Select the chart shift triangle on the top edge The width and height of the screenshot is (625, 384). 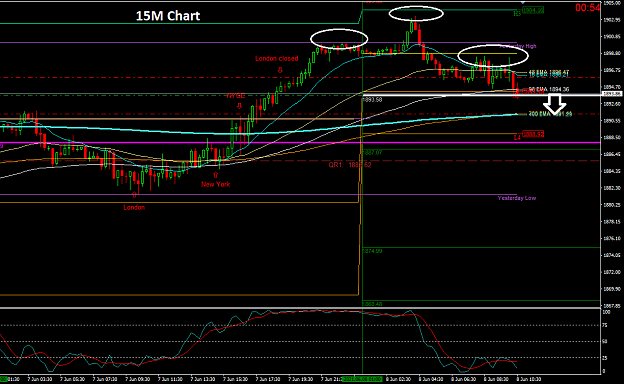click(x=523, y=2)
